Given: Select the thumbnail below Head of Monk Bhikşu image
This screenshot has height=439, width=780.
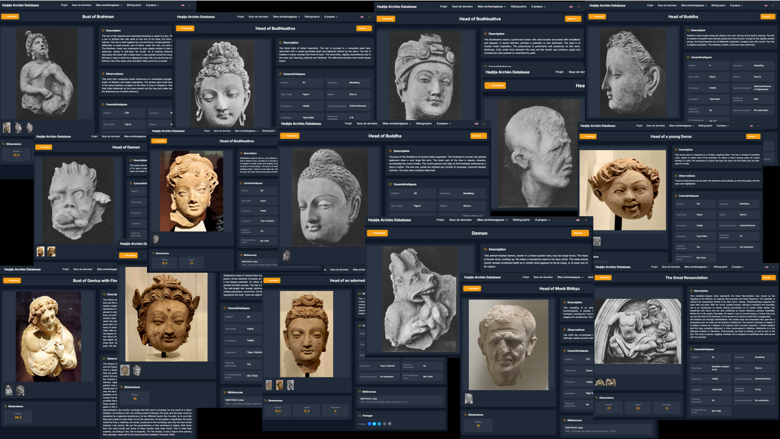Looking at the screenshot, I should (469, 398).
